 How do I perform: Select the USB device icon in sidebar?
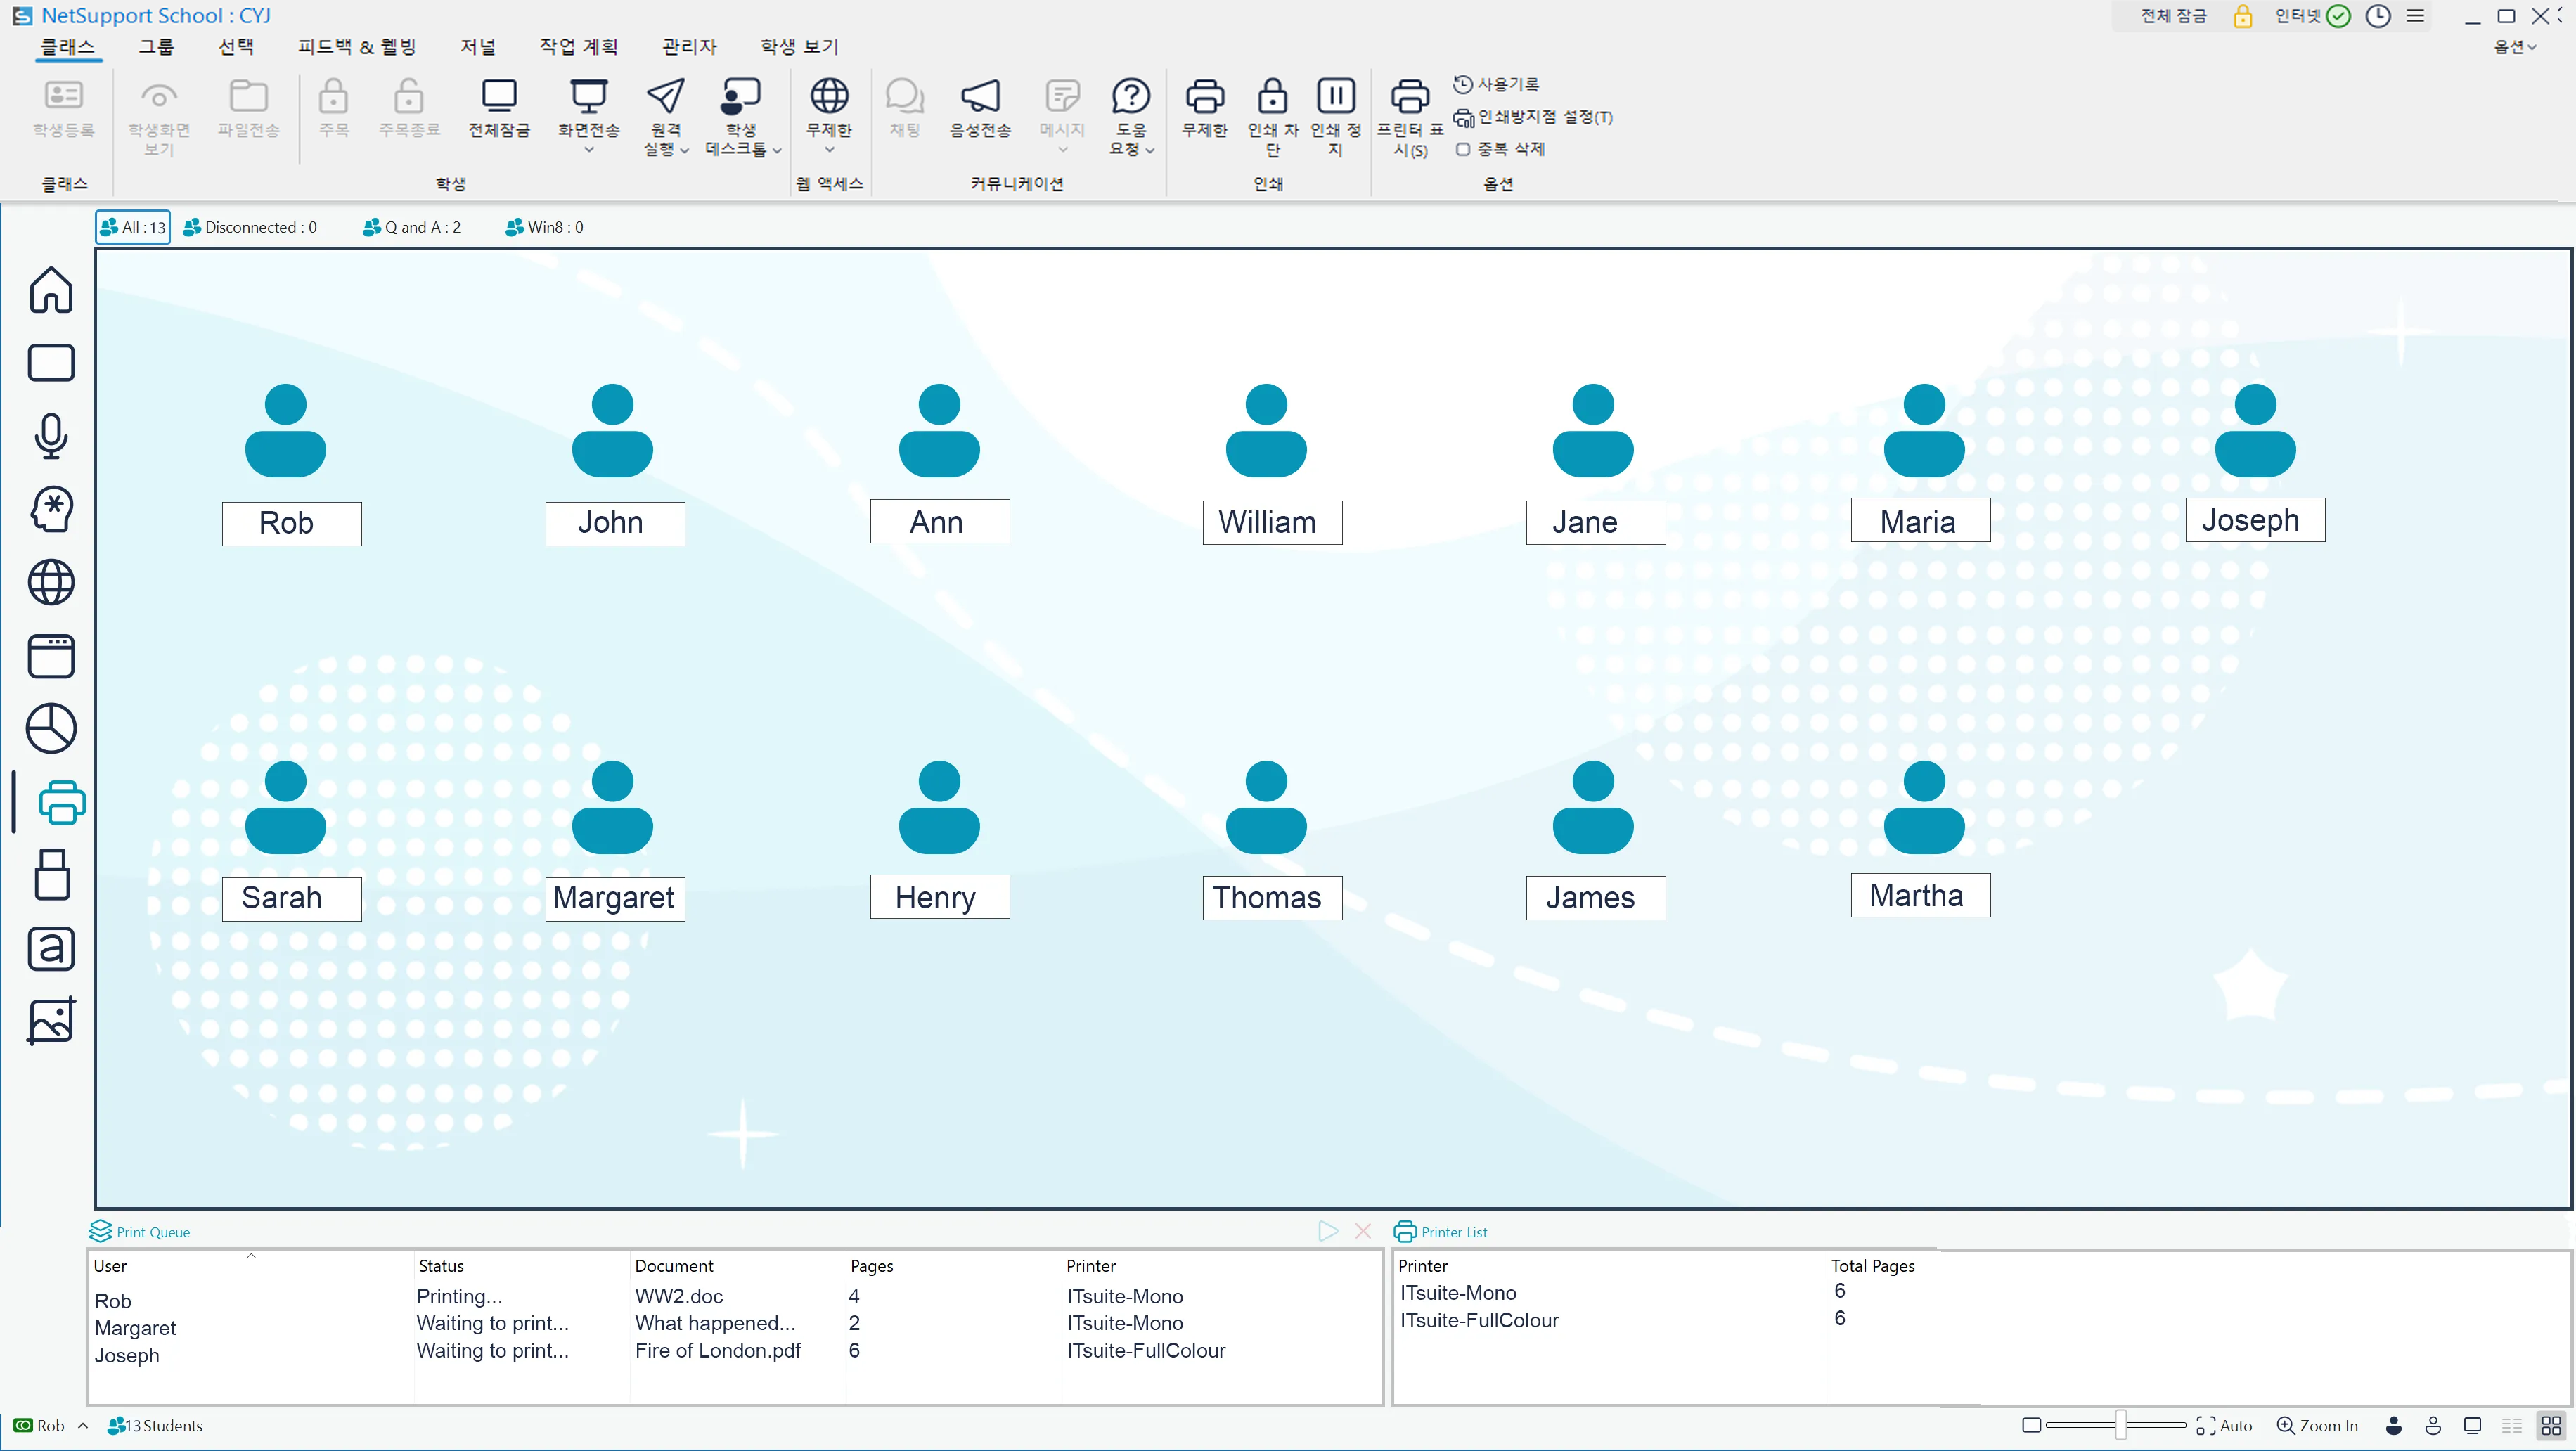click(51, 875)
